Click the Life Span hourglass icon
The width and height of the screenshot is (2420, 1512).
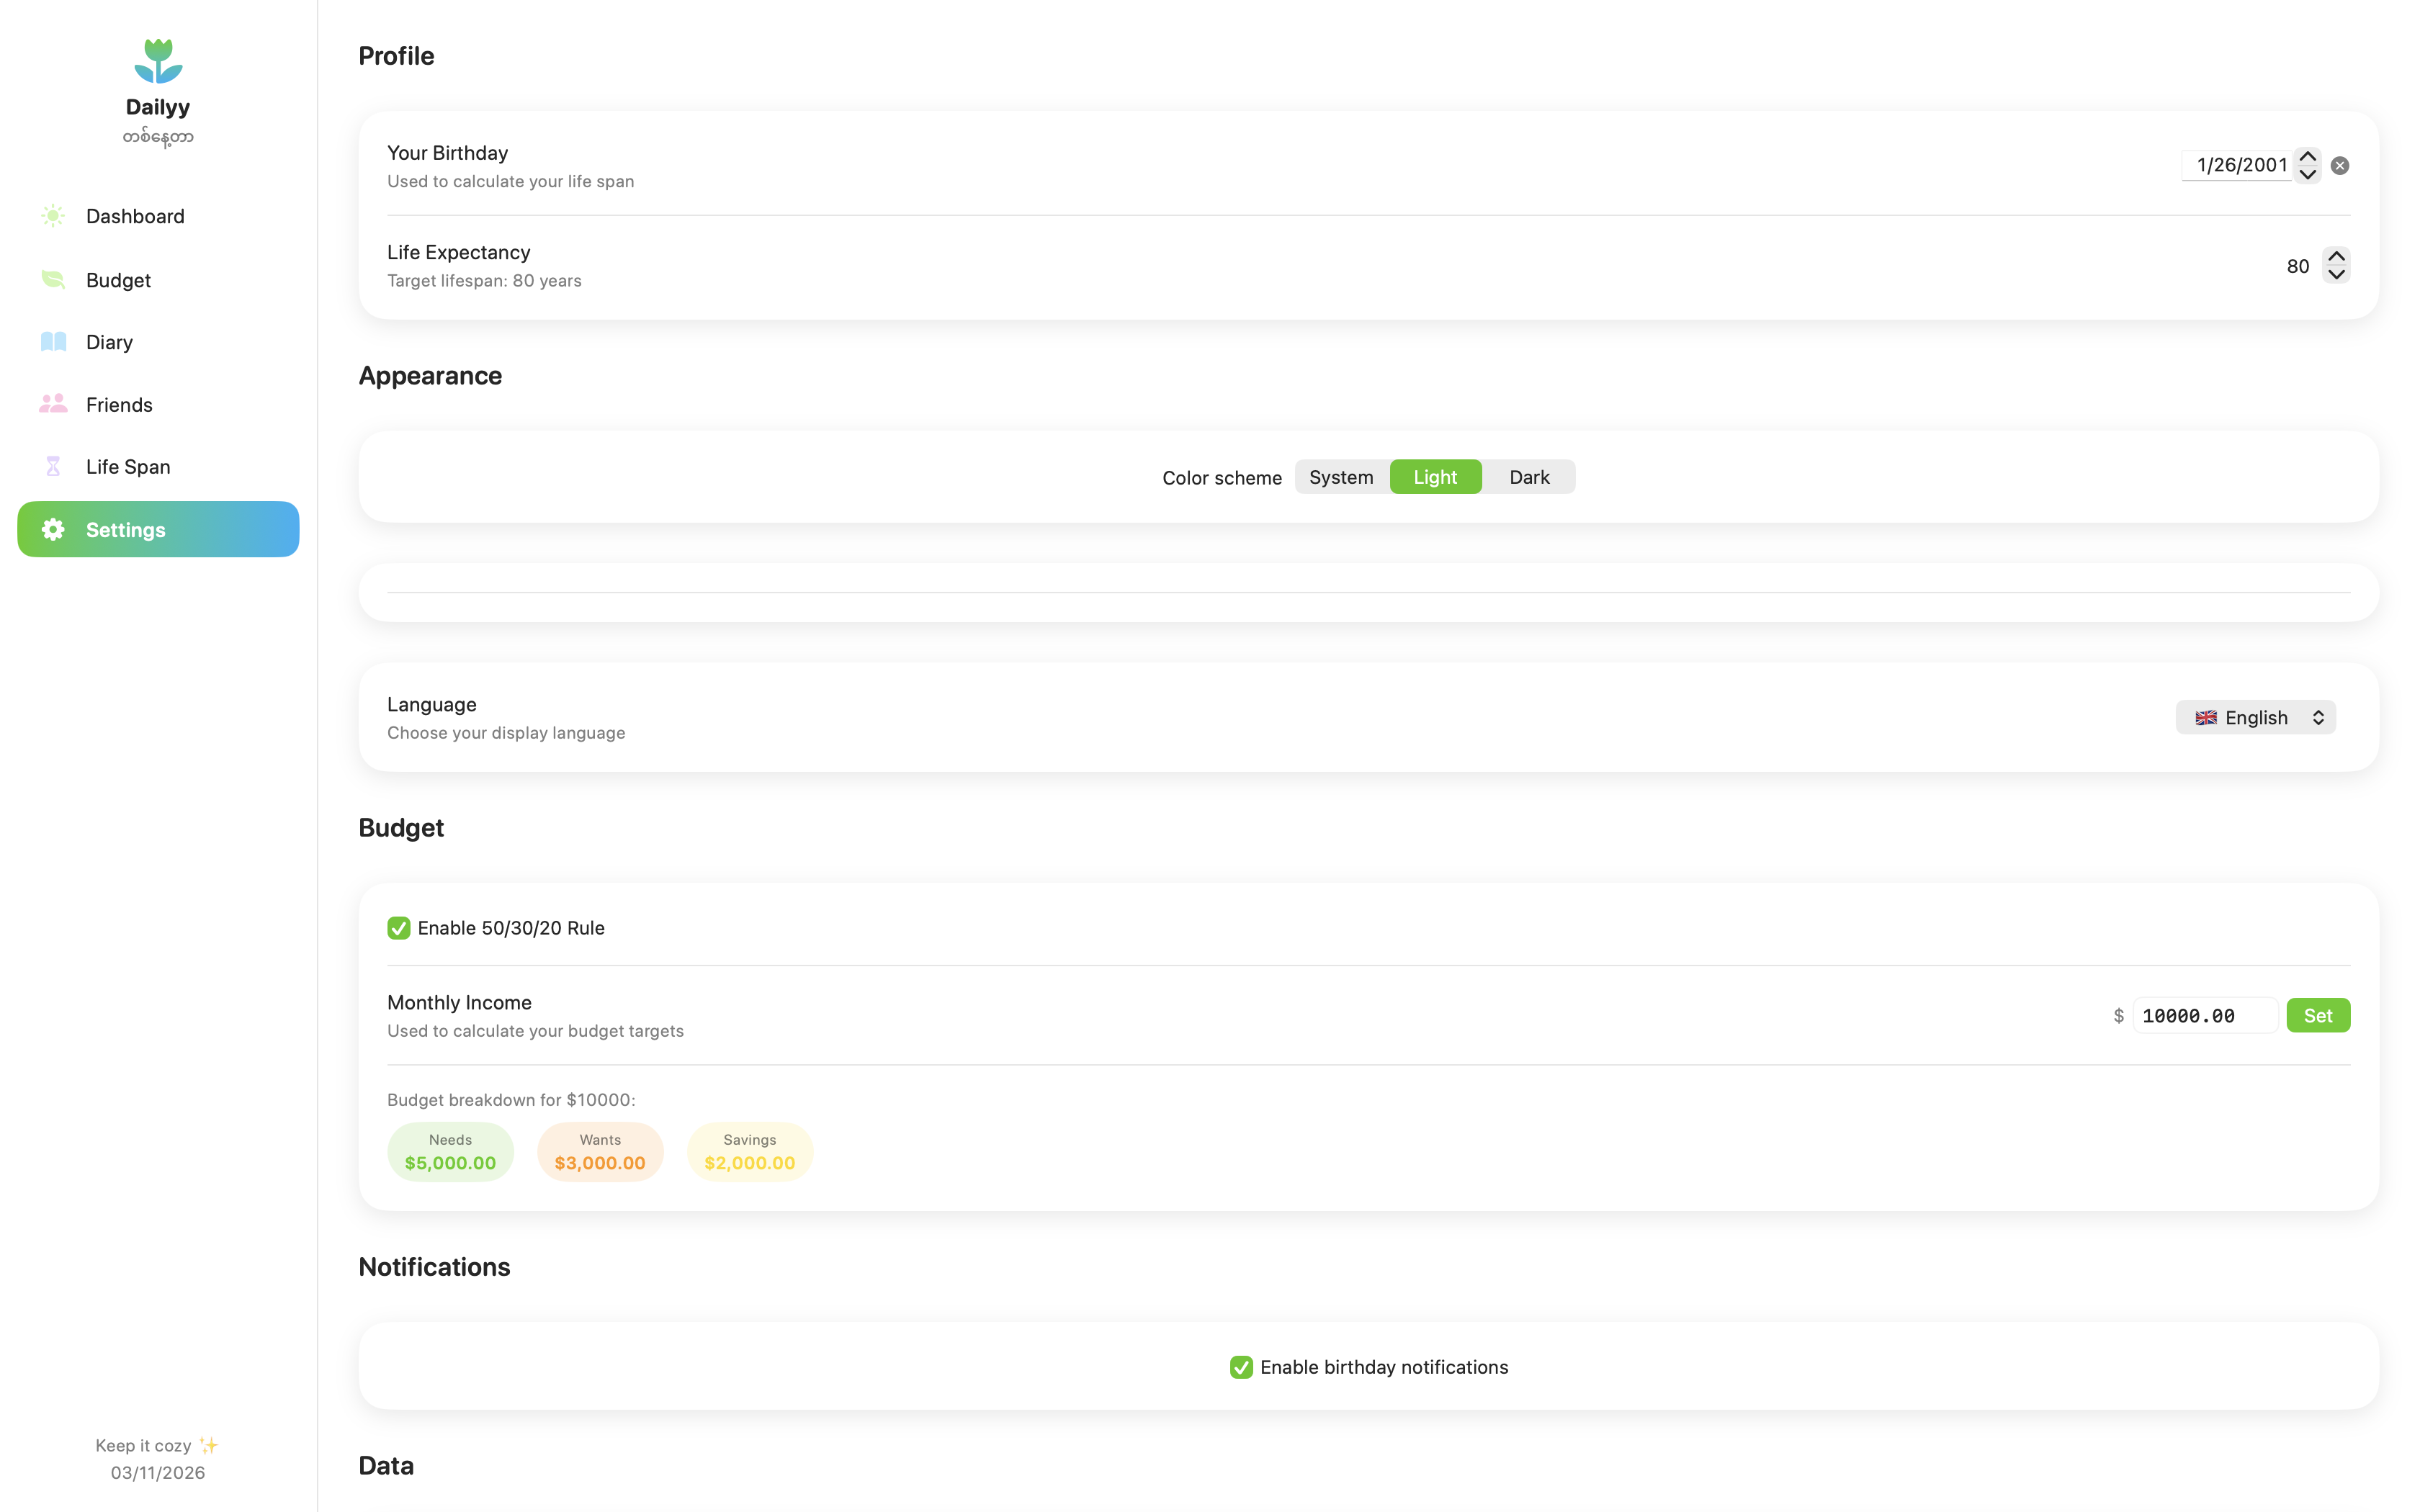coord(53,467)
